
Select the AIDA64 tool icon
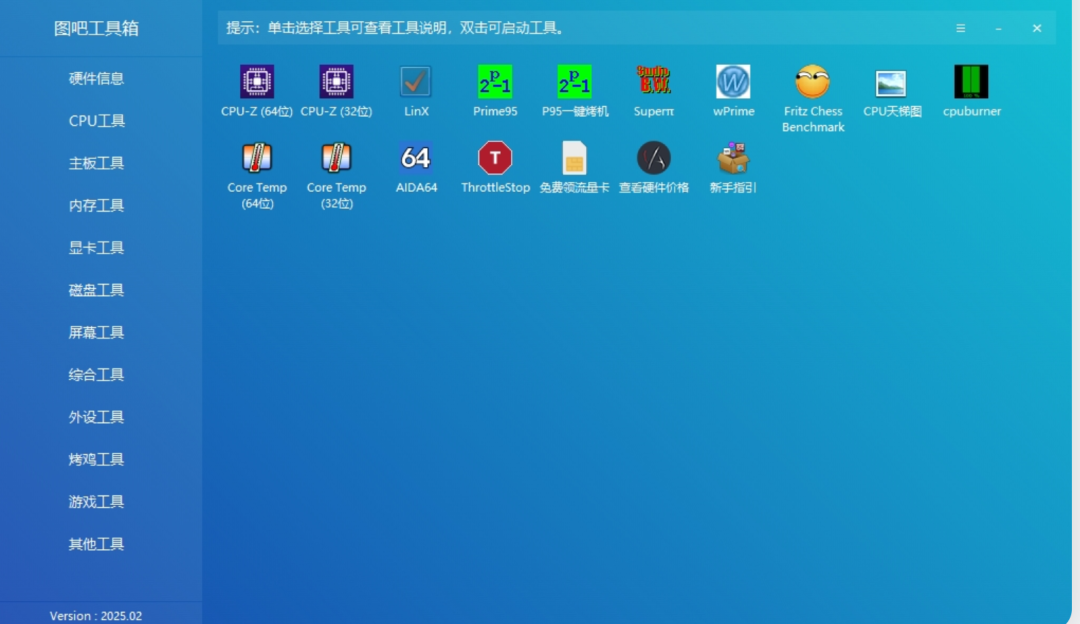416,158
